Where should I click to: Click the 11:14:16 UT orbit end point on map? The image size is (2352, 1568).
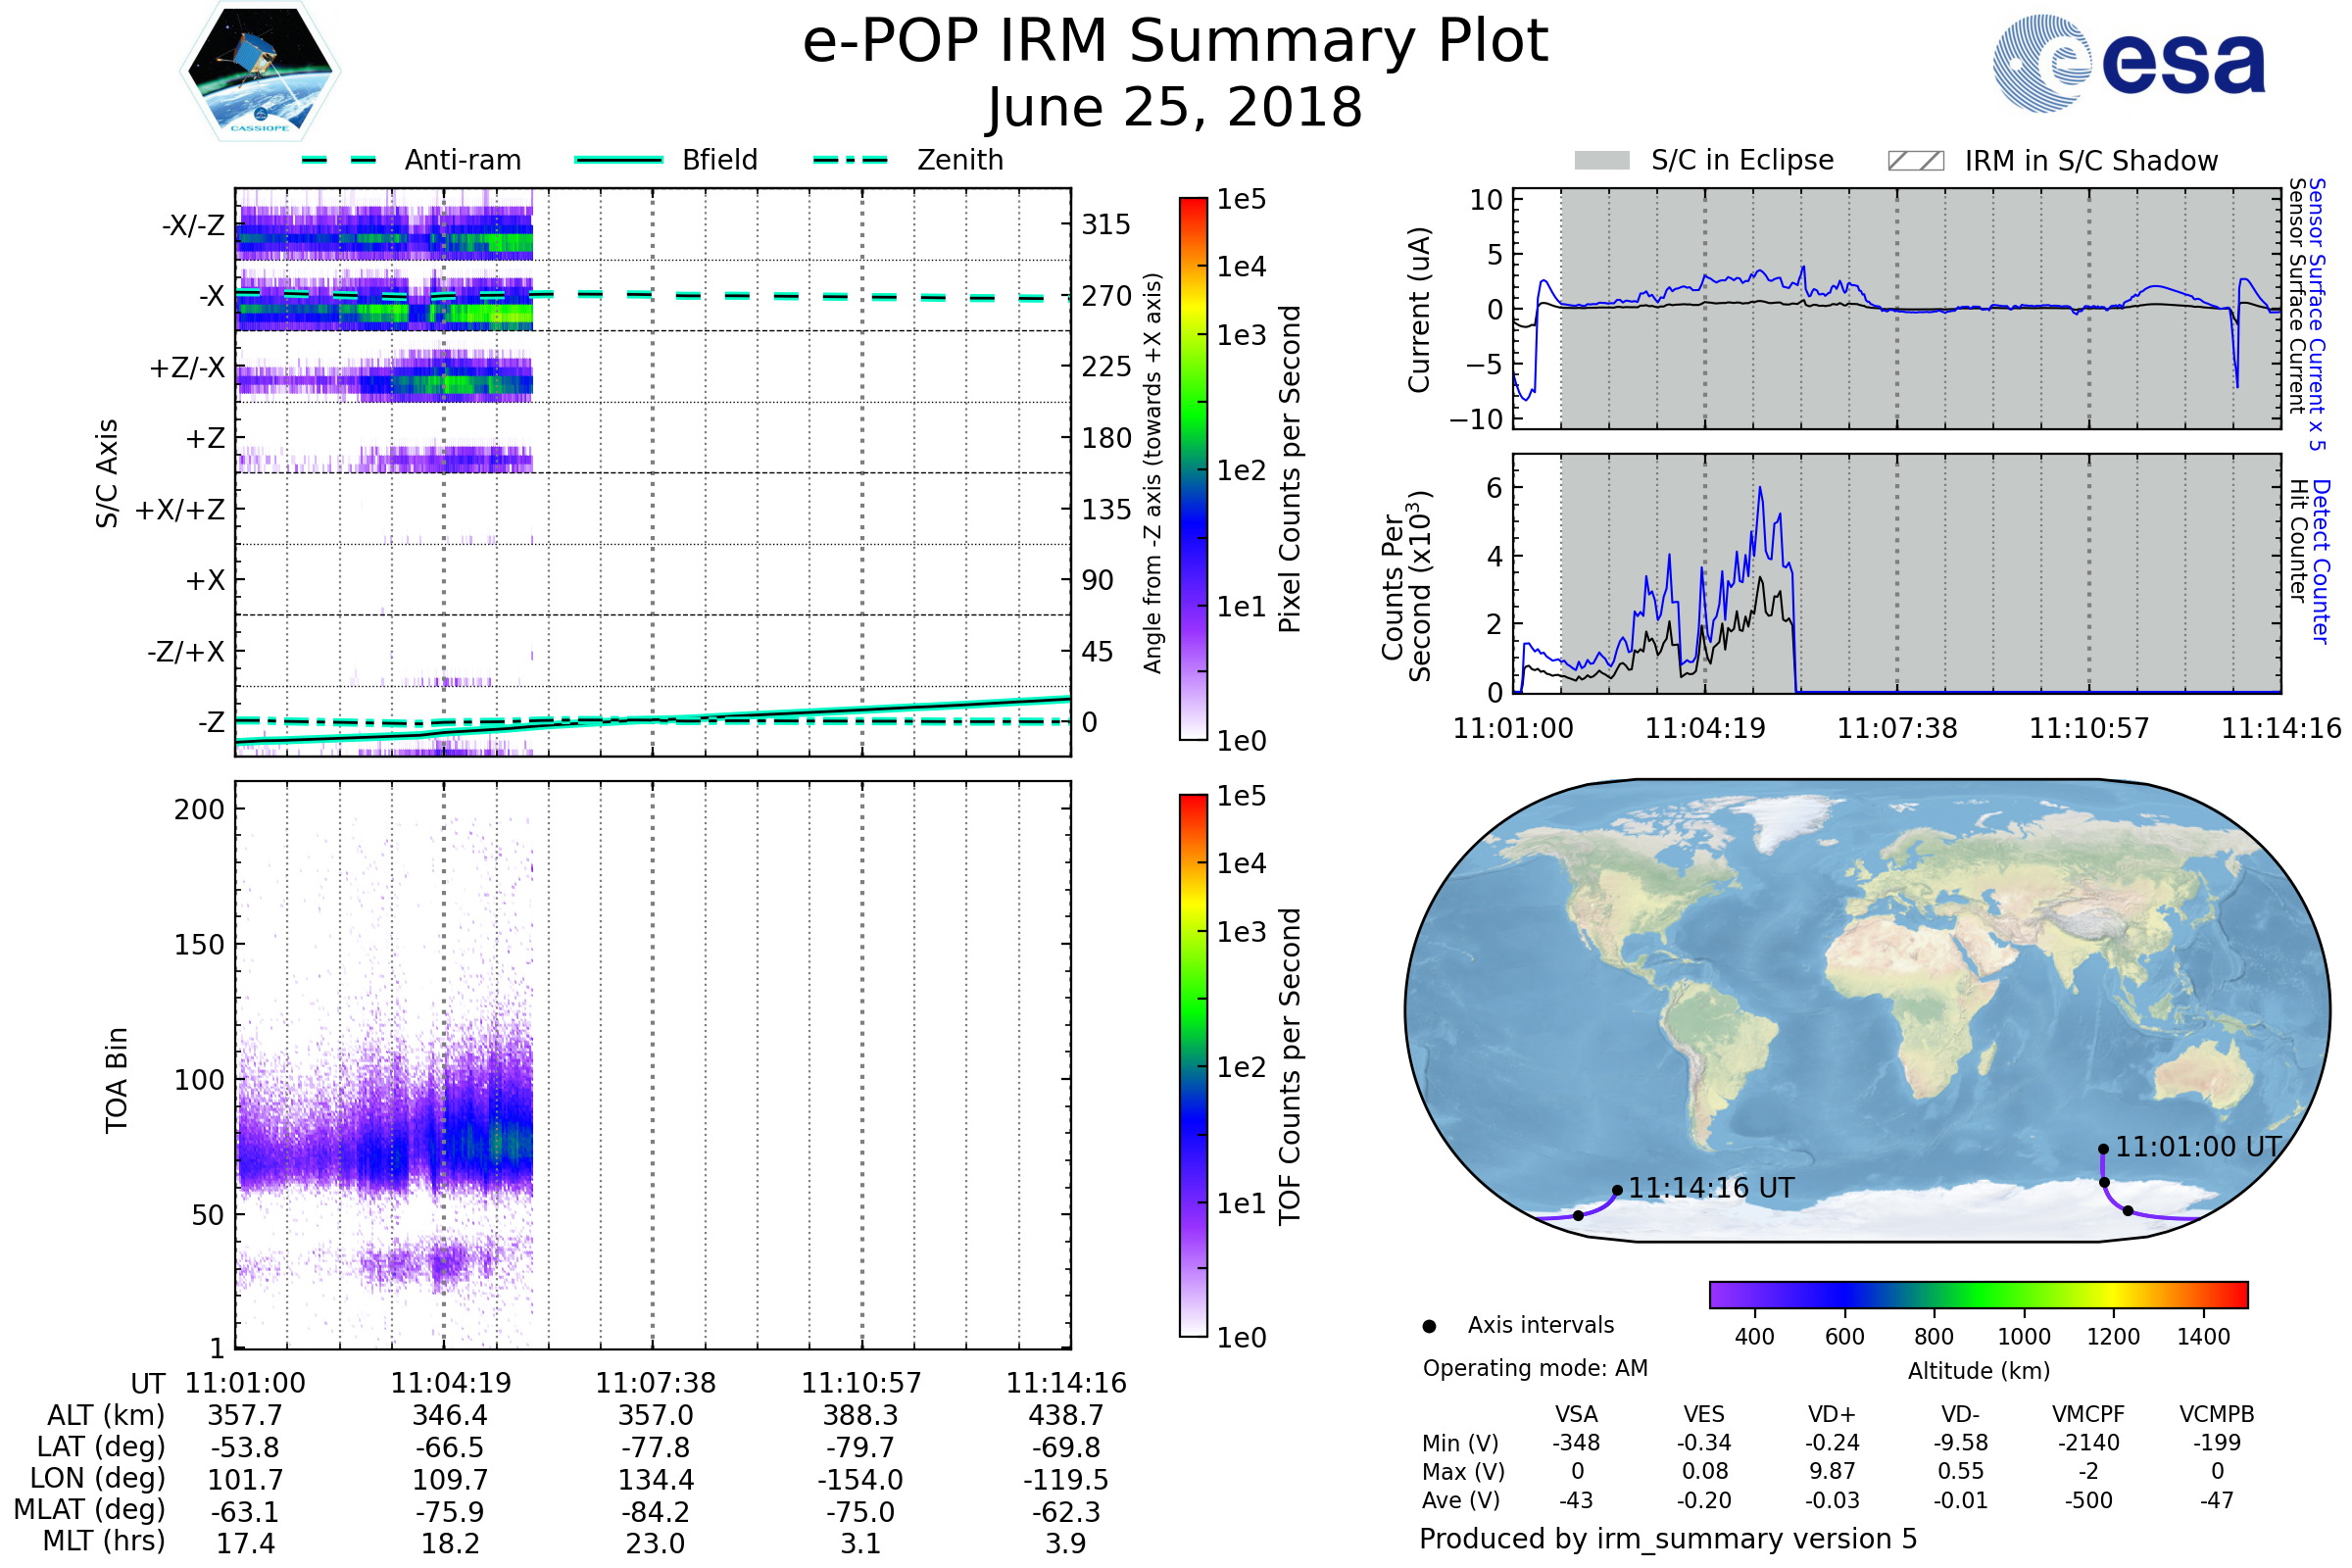(1617, 1190)
